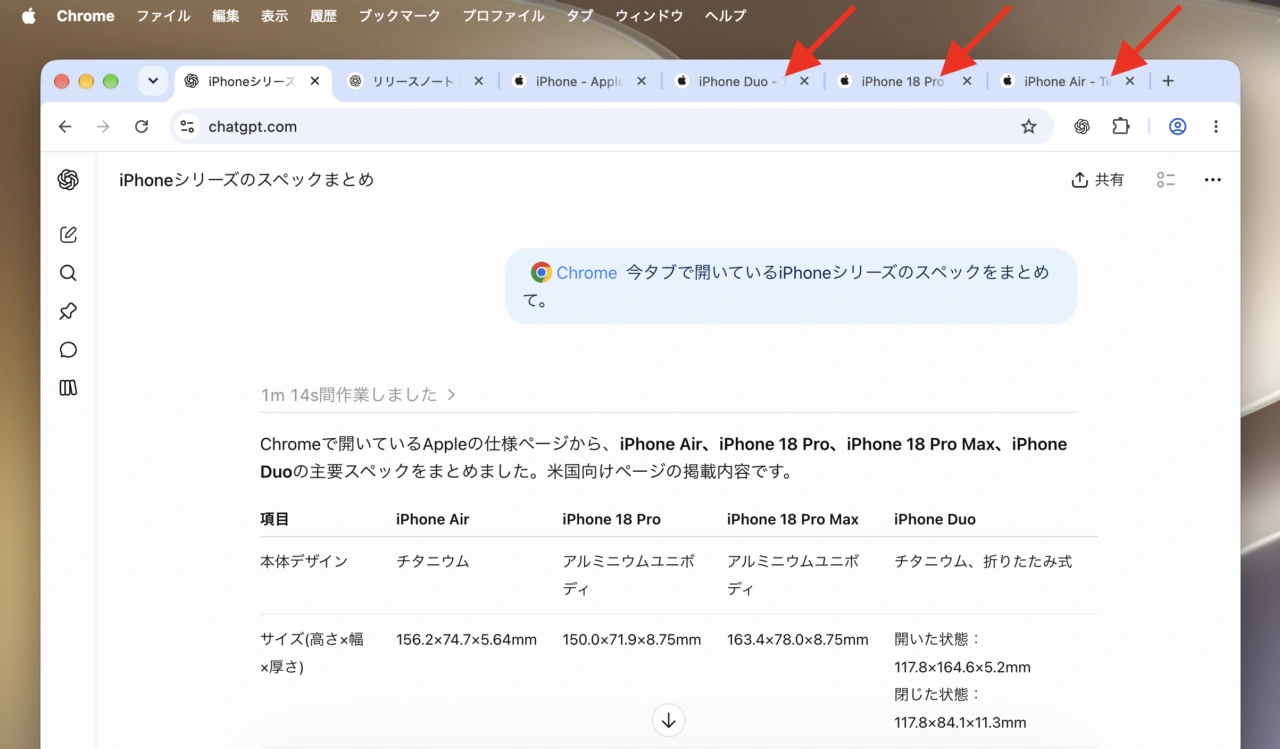This screenshot has width=1280, height=749.
Task: Click the Chrome mention in the prompt
Action: [574, 273]
